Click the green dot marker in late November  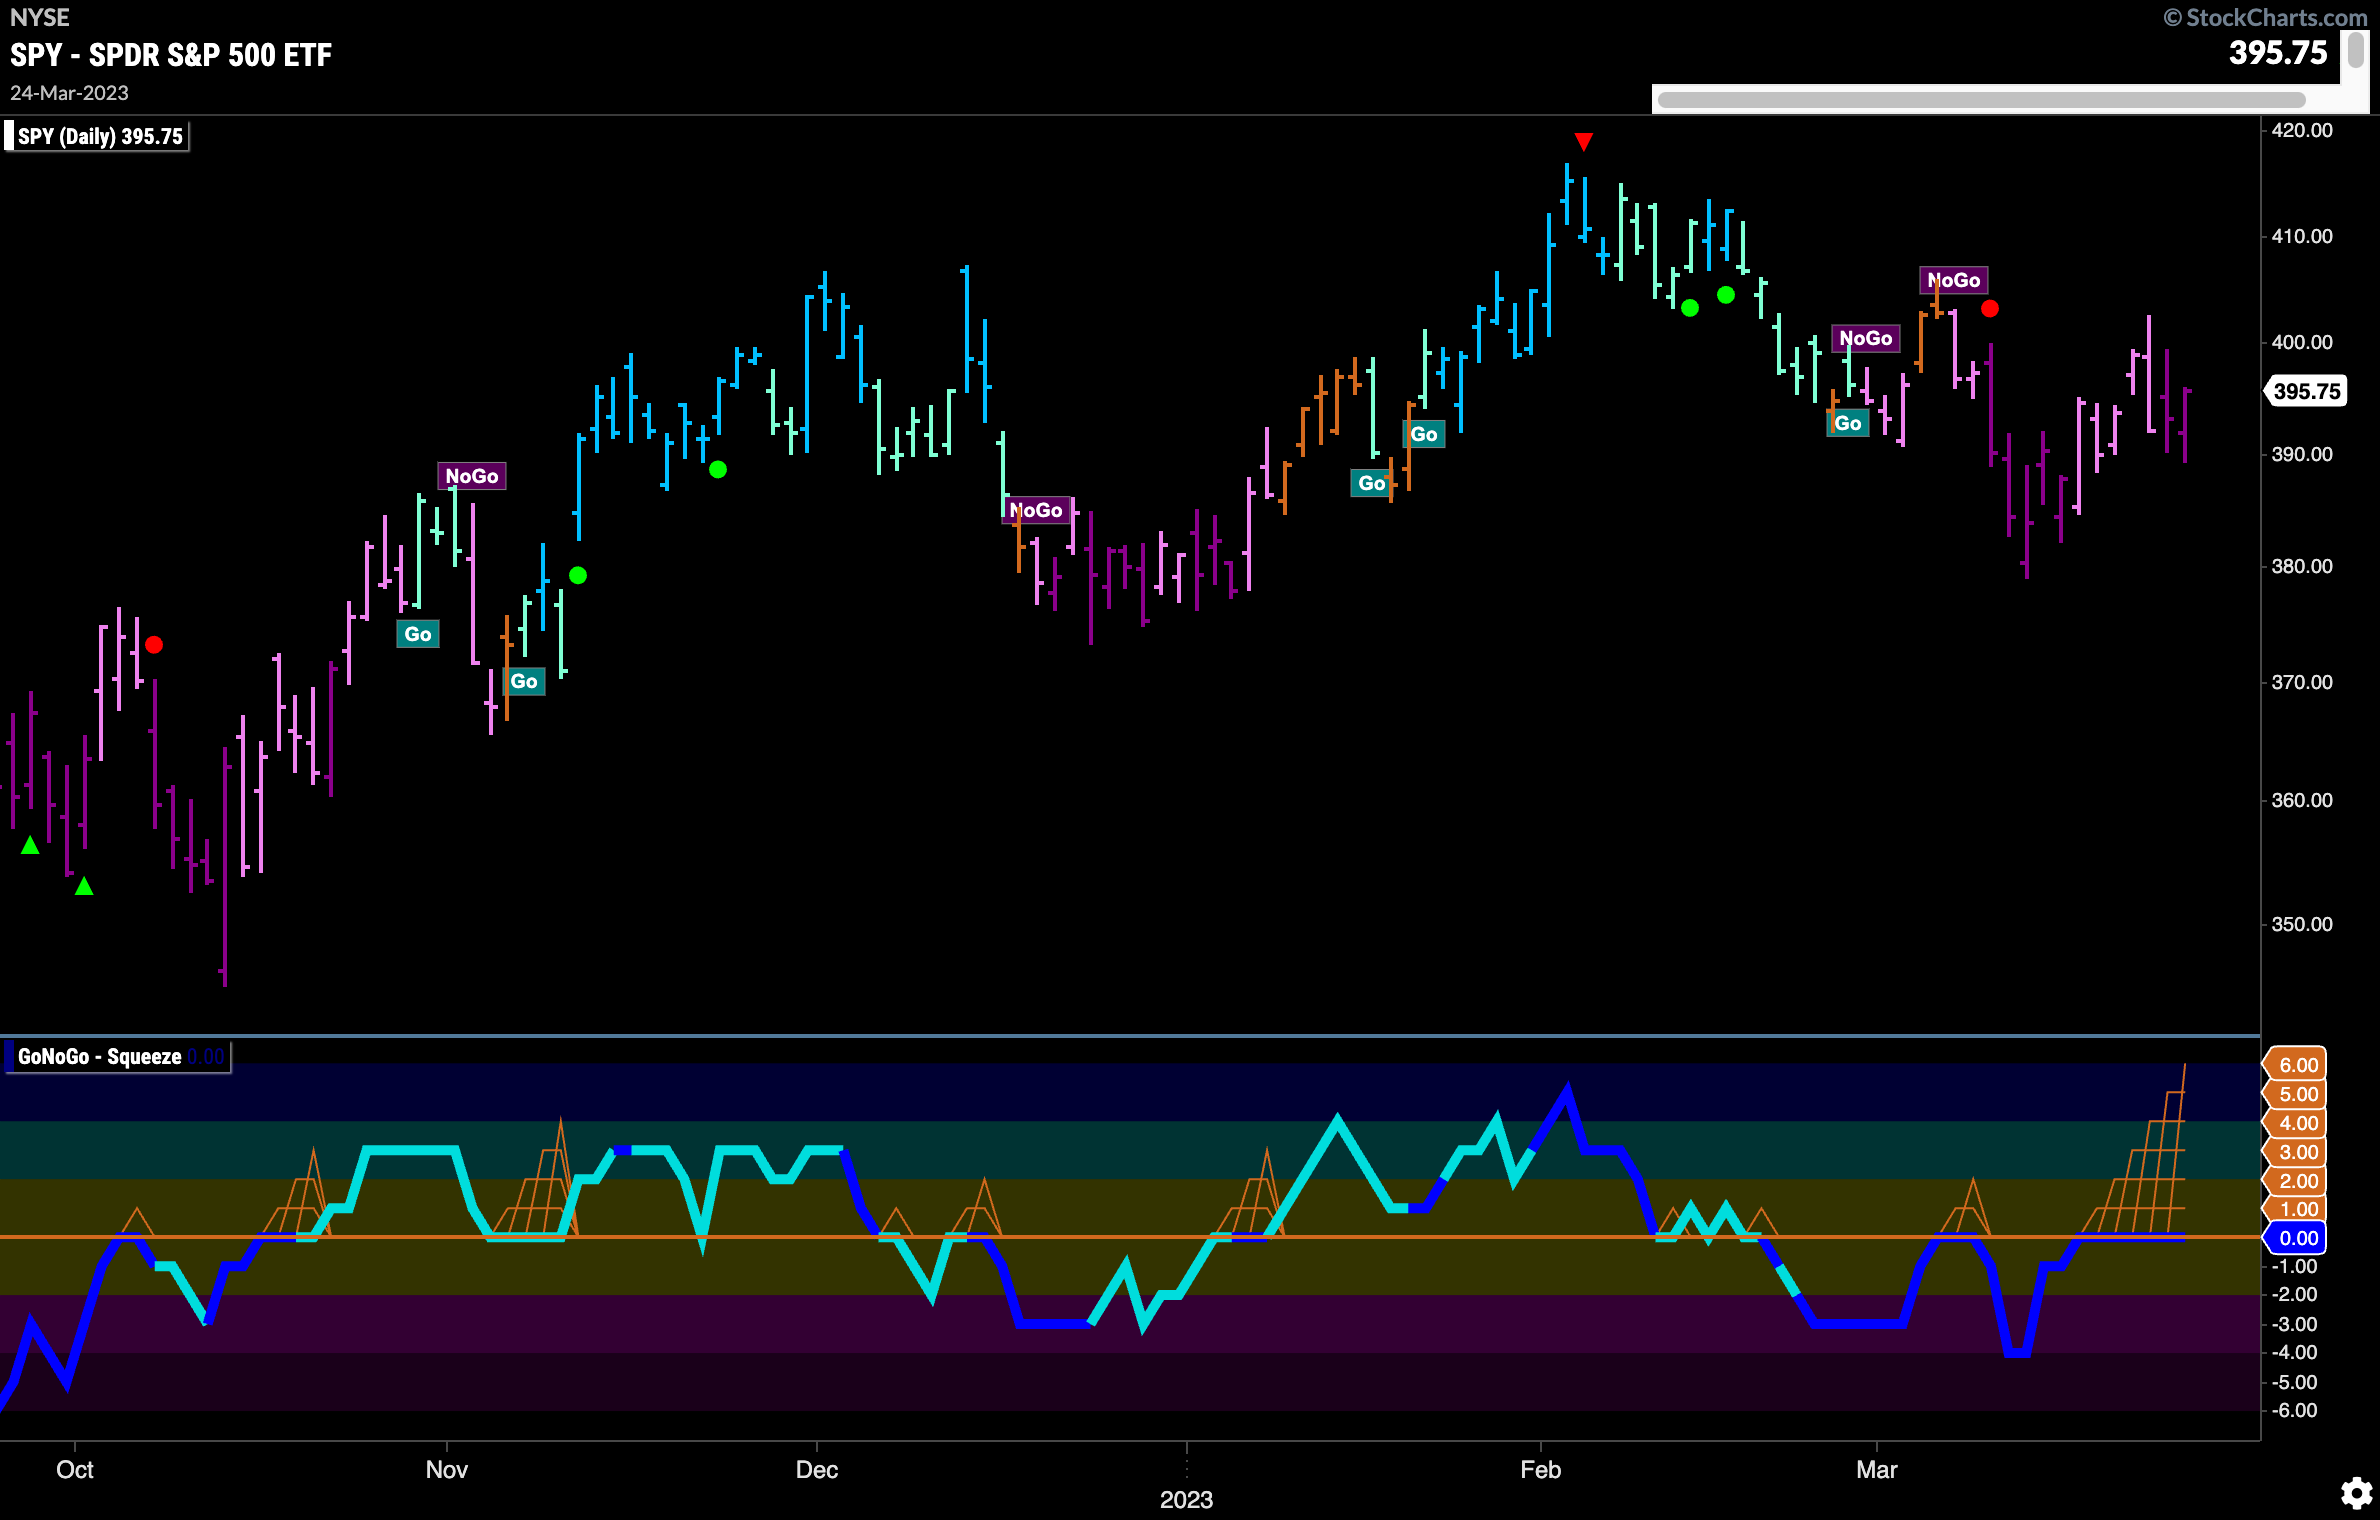[718, 469]
